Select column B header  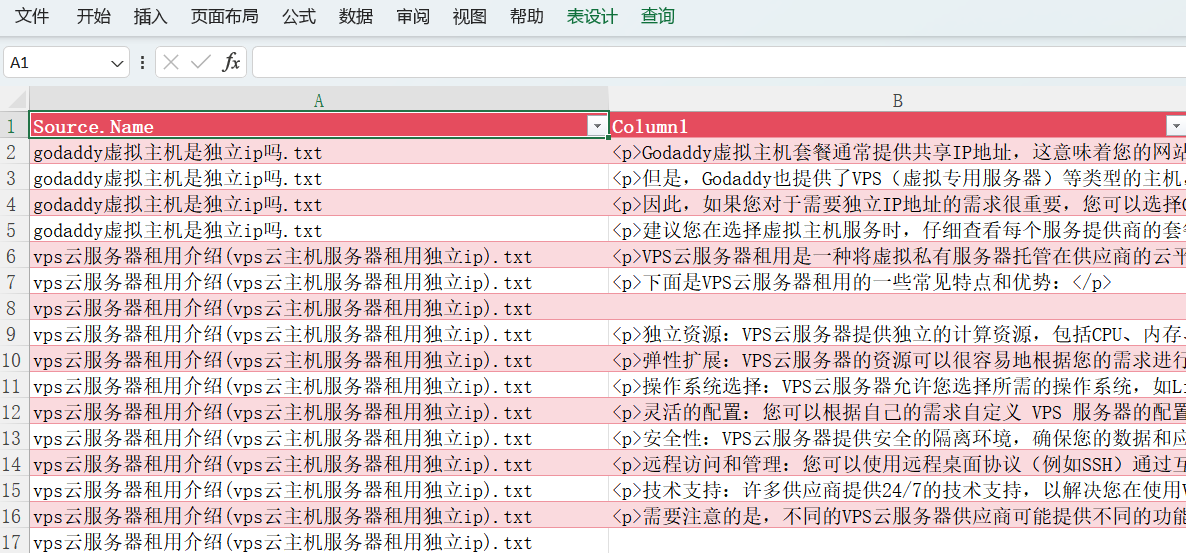click(x=897, y=100)
